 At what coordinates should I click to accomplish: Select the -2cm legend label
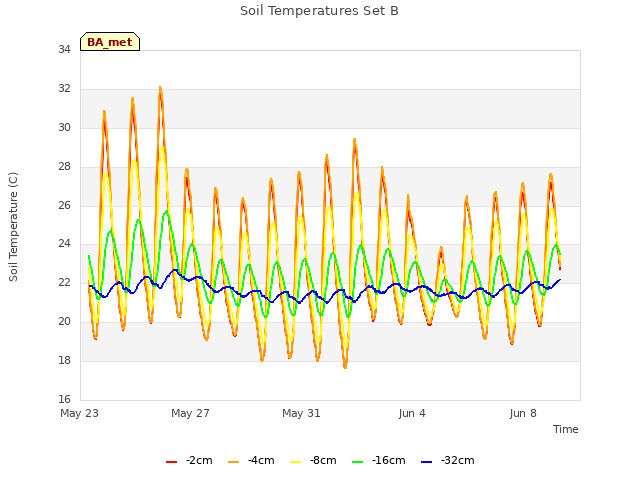tap(199, 460)
